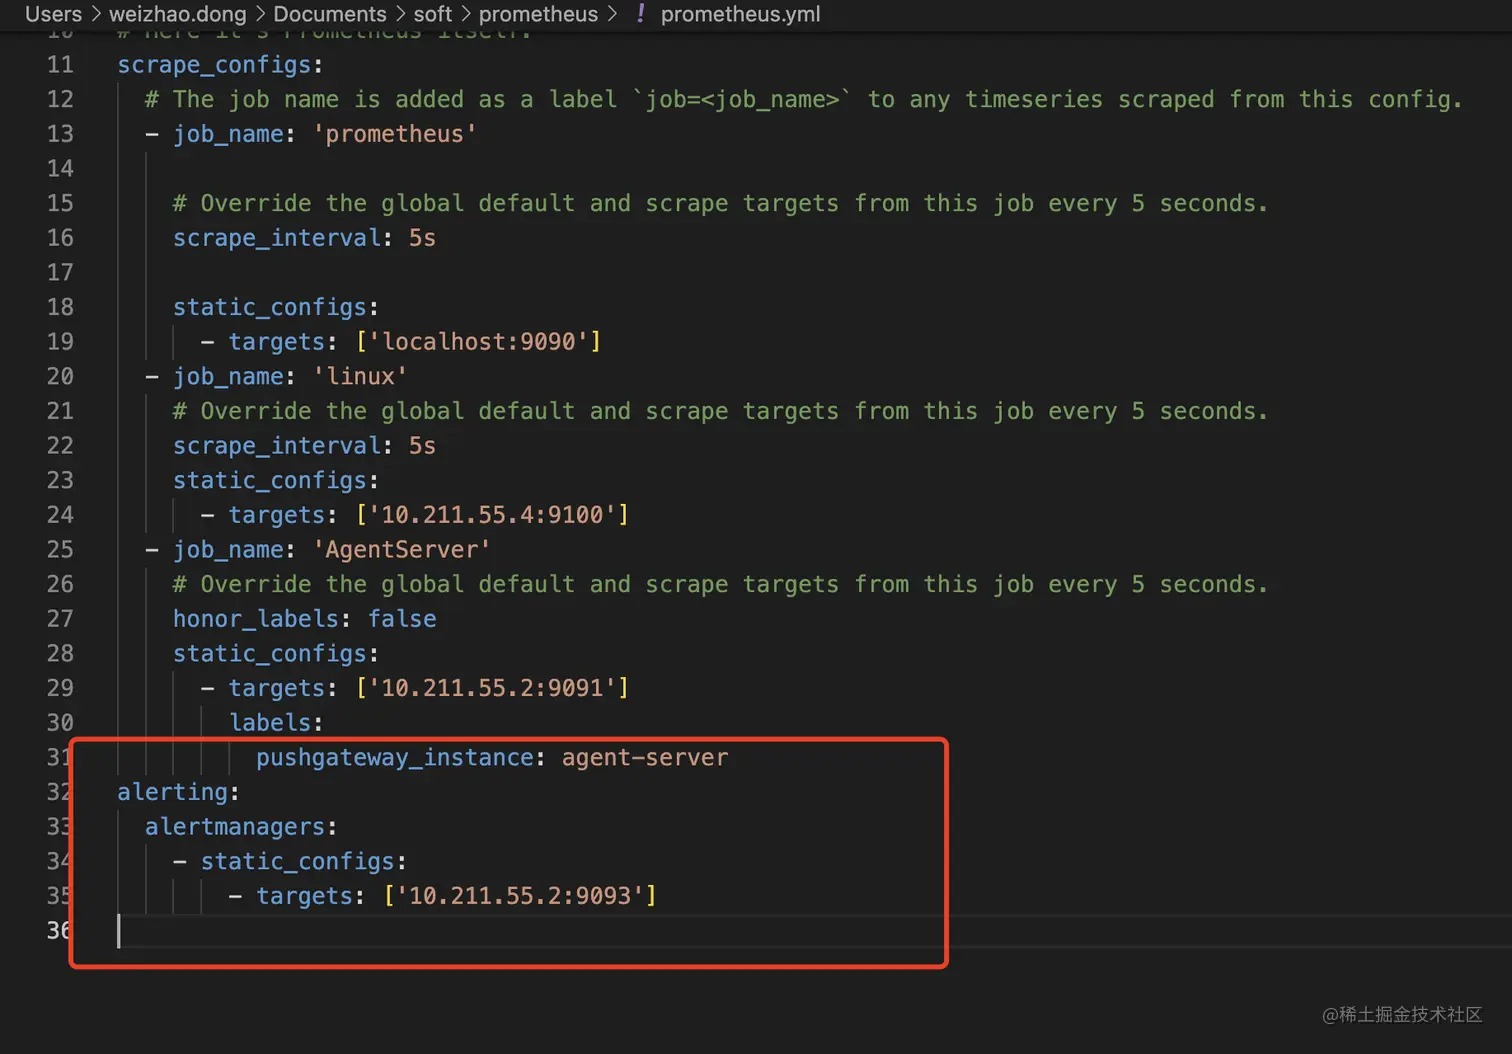Open the soft breadcrumb folder
This screenshot has height=1054, width=1512.
pyautogui.click(x=433, y=14)
